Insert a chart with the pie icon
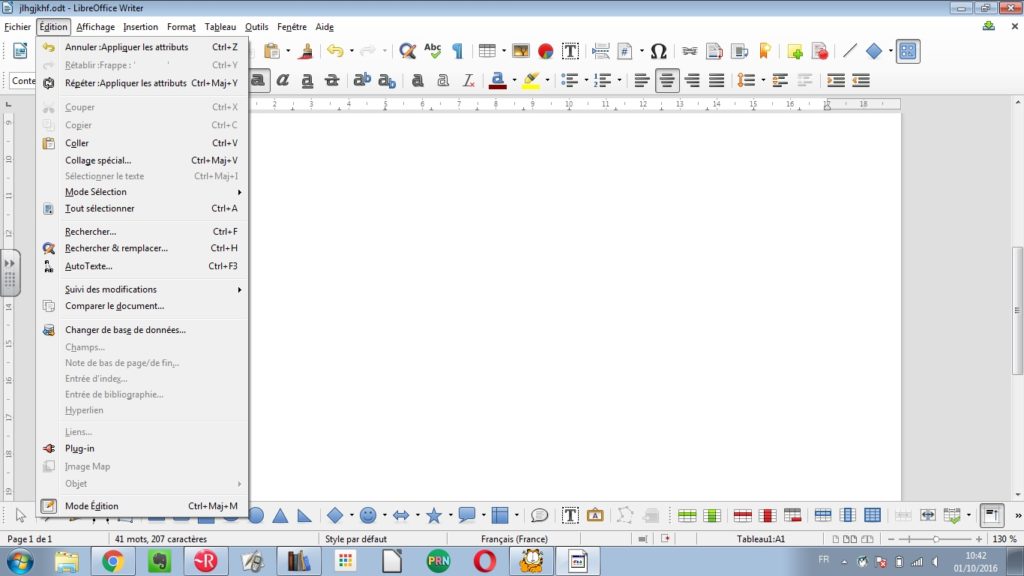This screenshot has height=576, width=1024. (545, 51)
